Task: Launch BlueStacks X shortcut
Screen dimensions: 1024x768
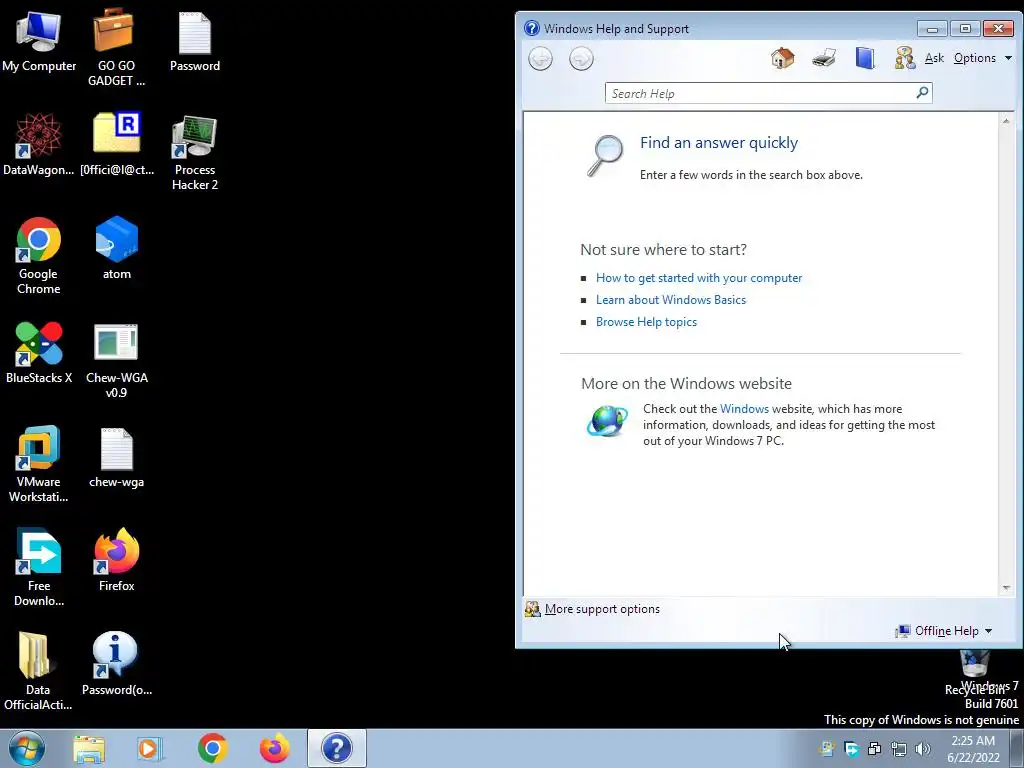Action: [39, 352]
